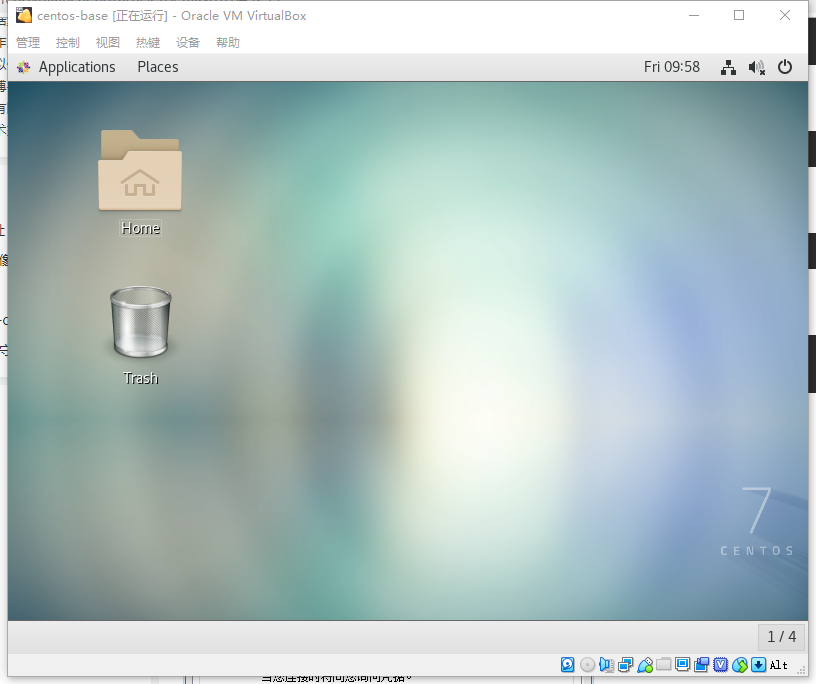Open the VirtualBox hard disk status icon
Viewport: 816px width, 684px height.
coord(567,664)
